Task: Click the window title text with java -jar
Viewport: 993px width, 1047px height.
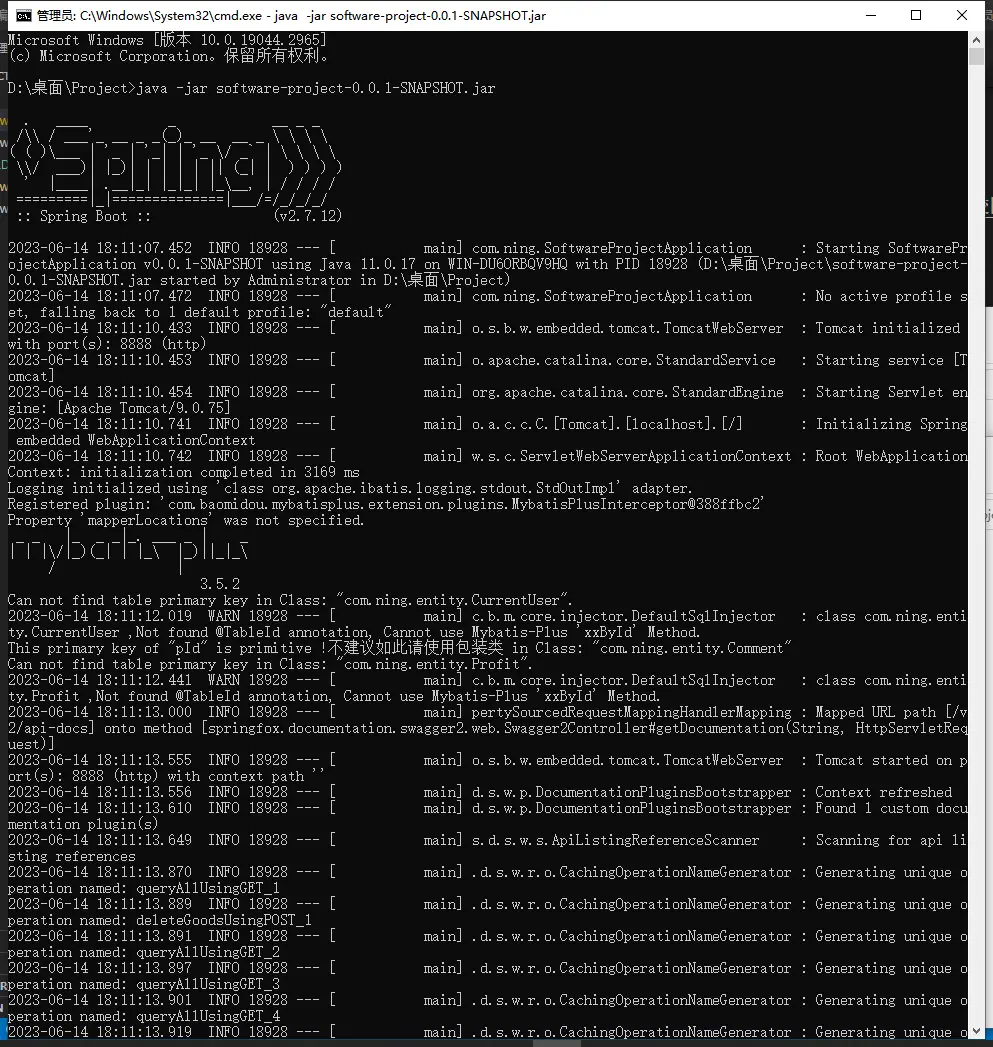Action: pos(291,15)
